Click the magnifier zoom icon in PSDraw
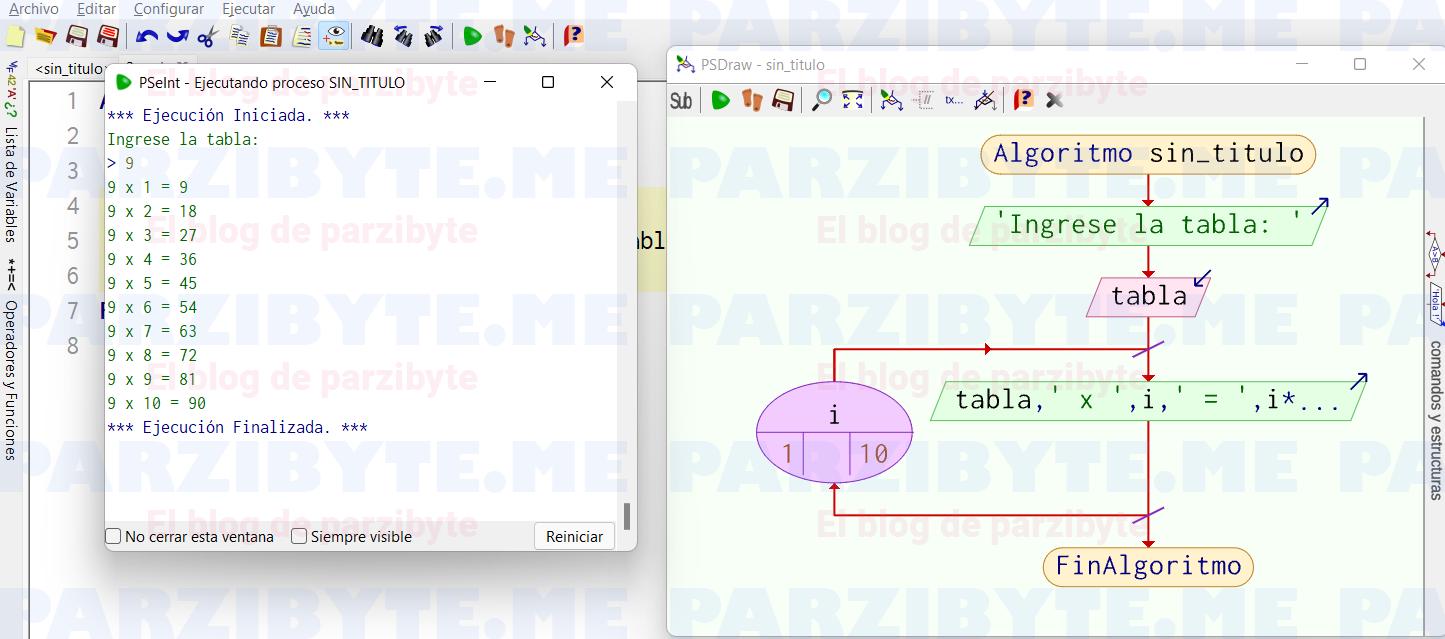The image size is (1445, 639). point(821,100)
